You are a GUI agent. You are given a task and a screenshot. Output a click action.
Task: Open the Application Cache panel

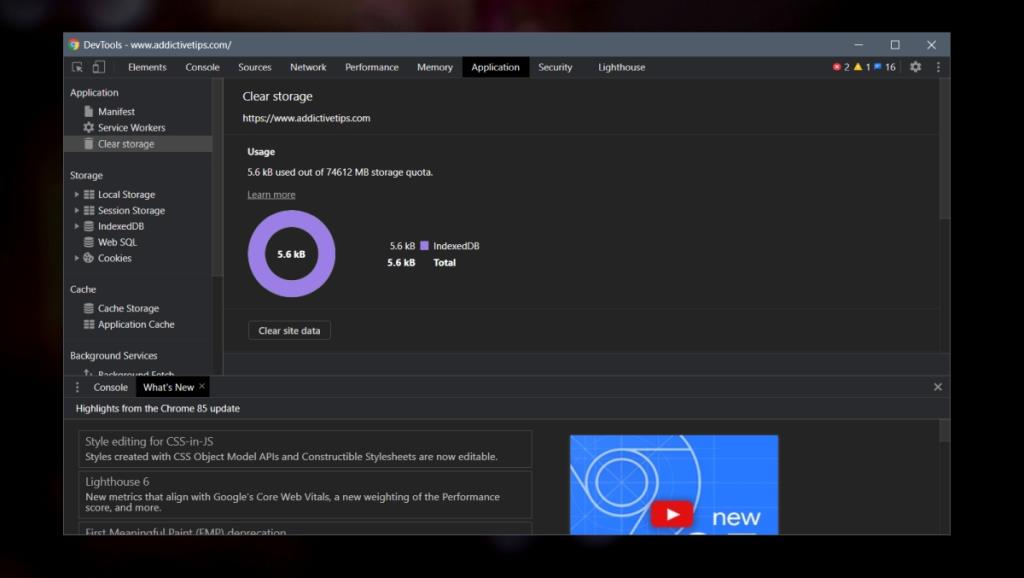(134, 324)
